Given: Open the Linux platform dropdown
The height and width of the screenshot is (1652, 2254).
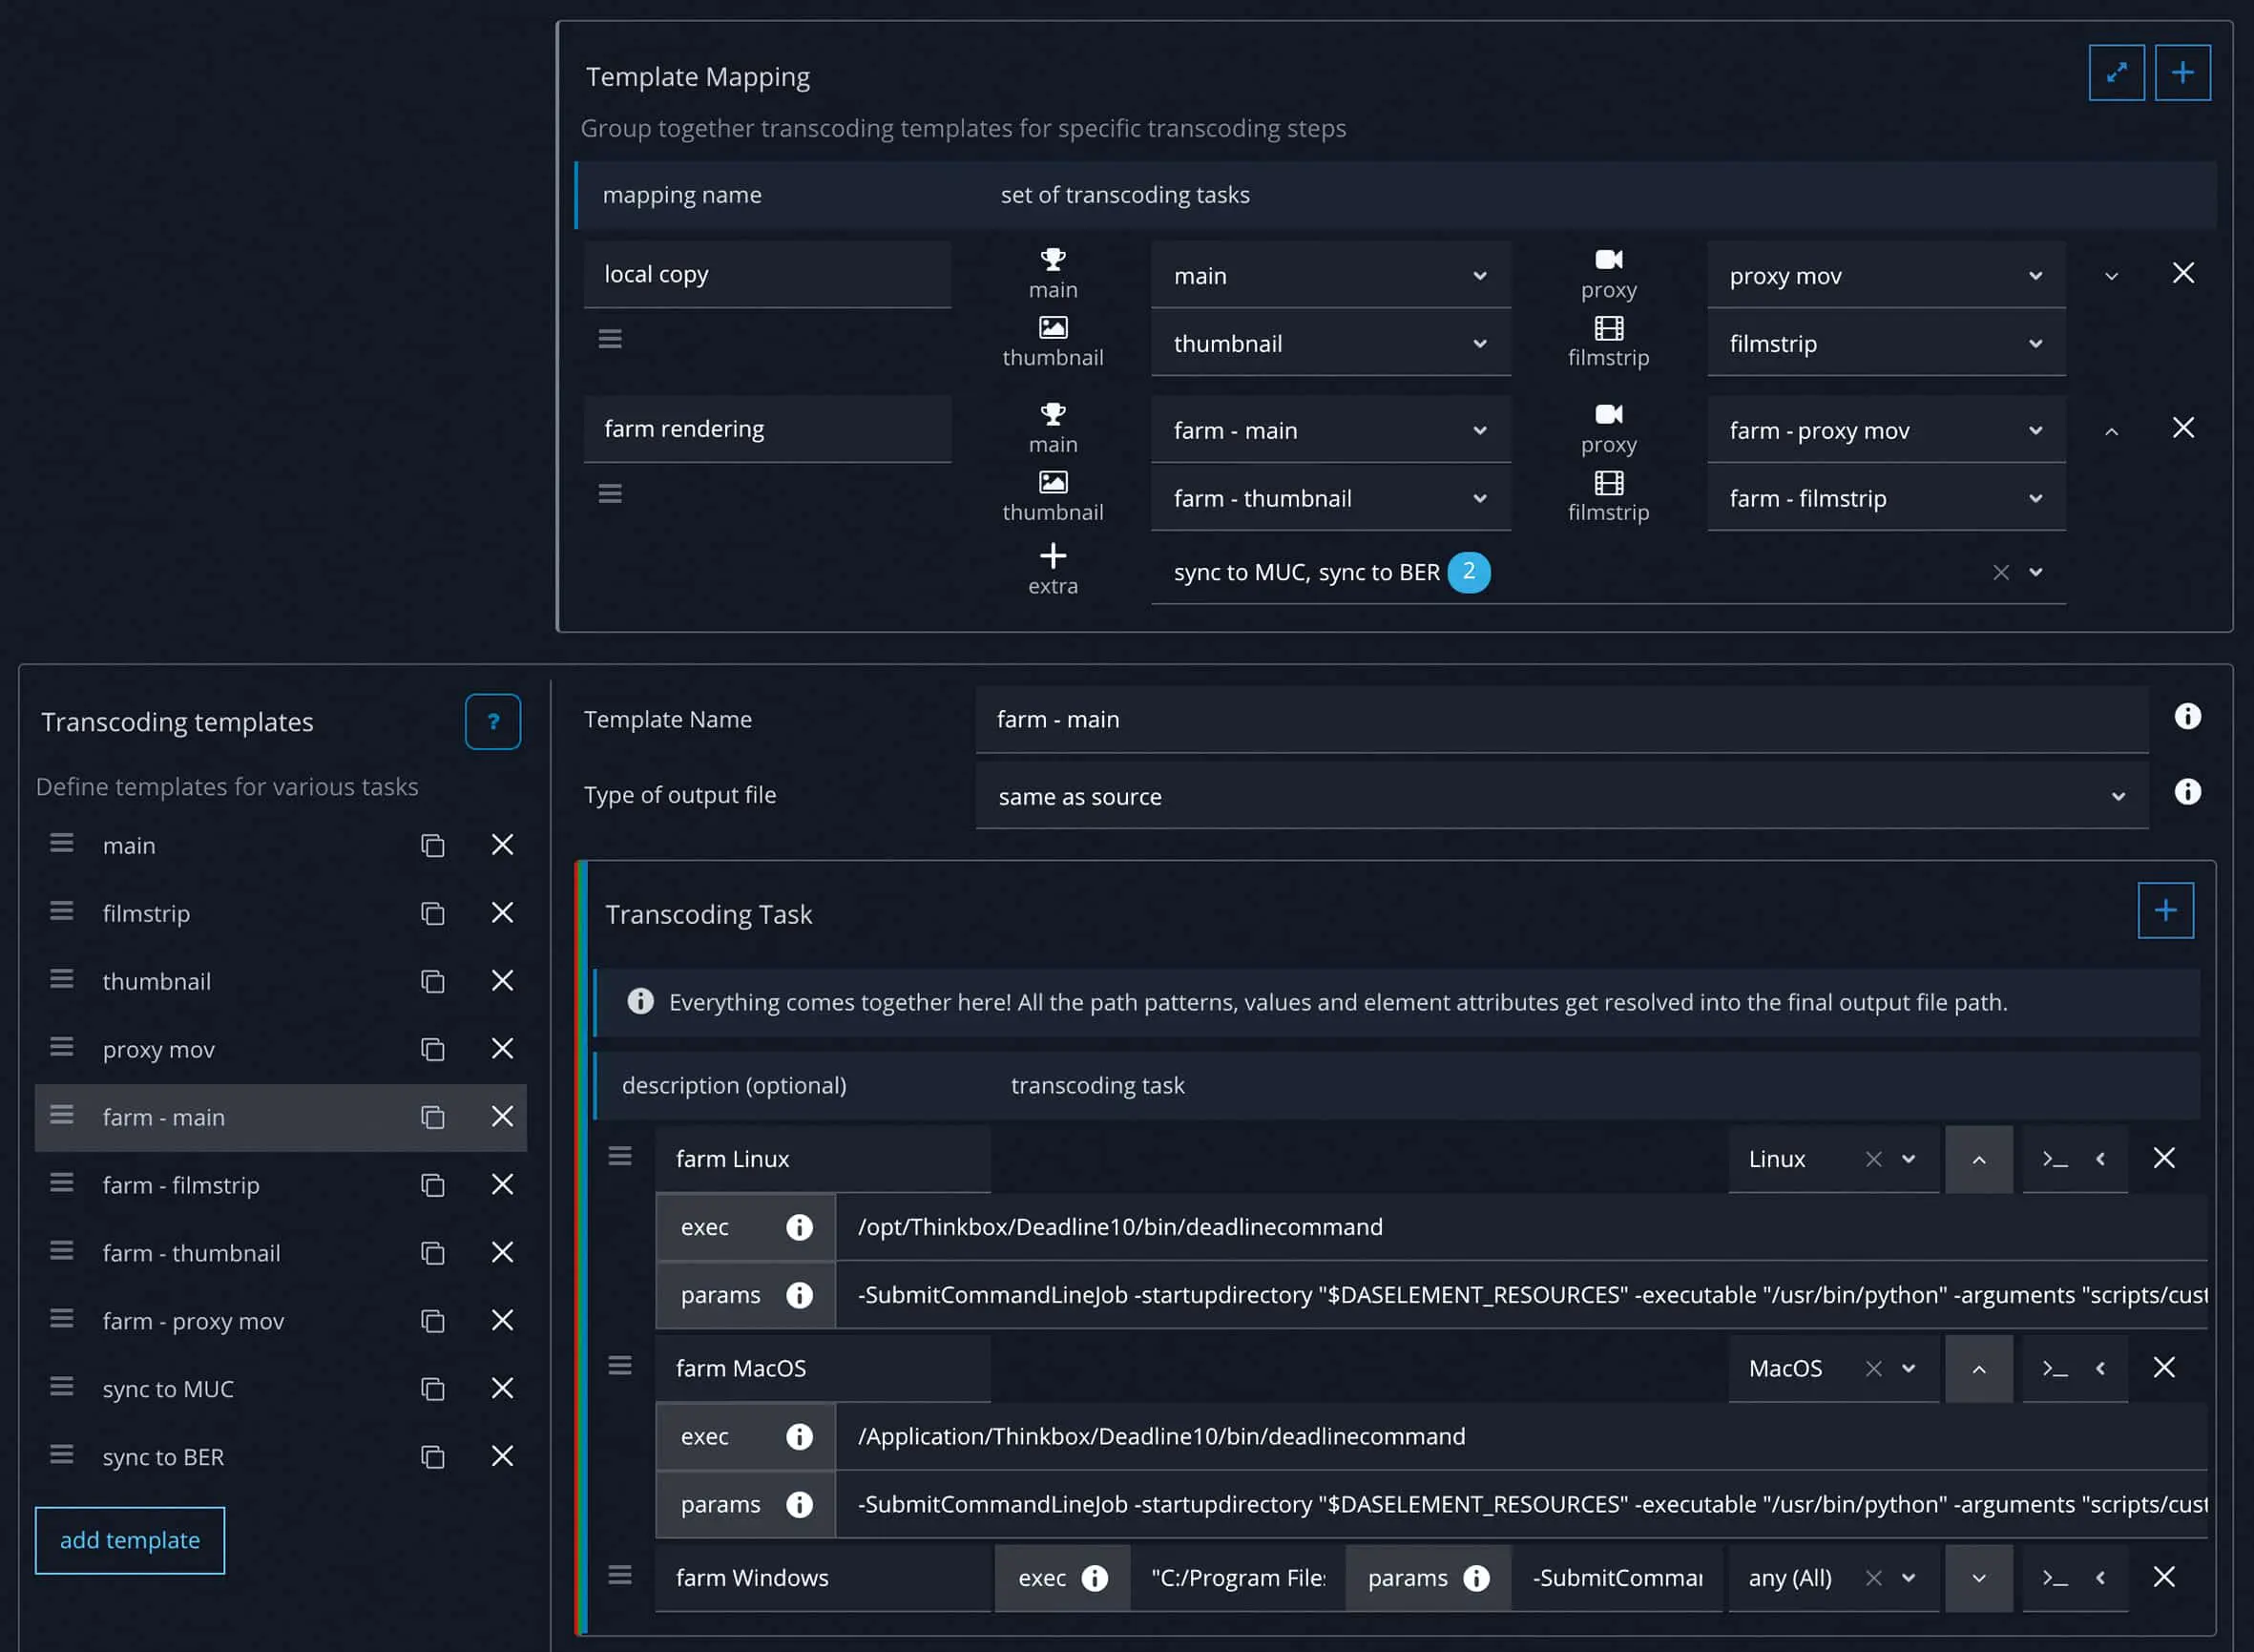Looking at the screenshot, I should (x=1908, y=1159).
